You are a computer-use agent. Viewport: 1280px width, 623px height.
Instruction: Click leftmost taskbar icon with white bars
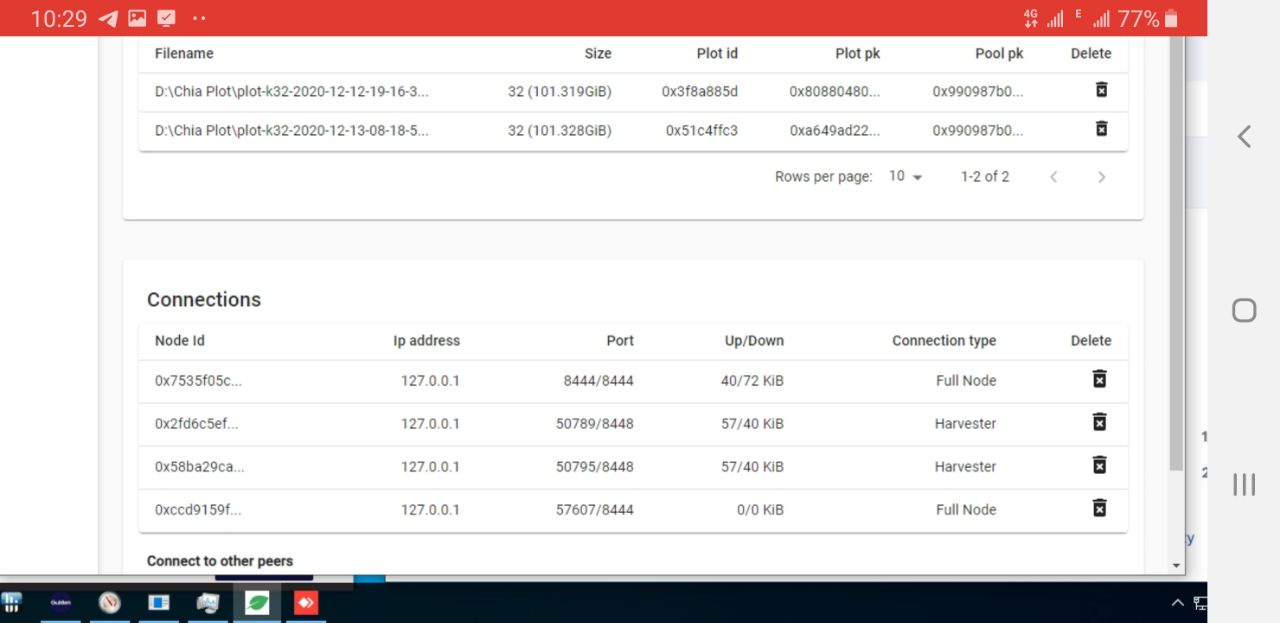pyautogui.click(x=11, y=602)
